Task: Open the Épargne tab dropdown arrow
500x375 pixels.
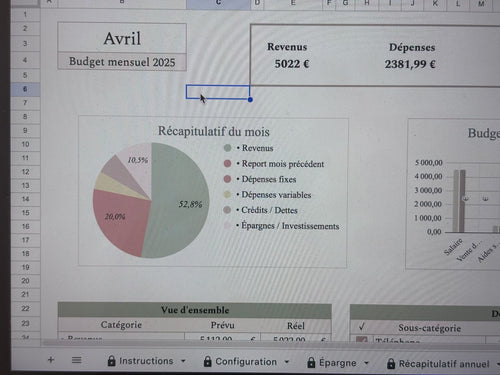Action: [366, 363]
